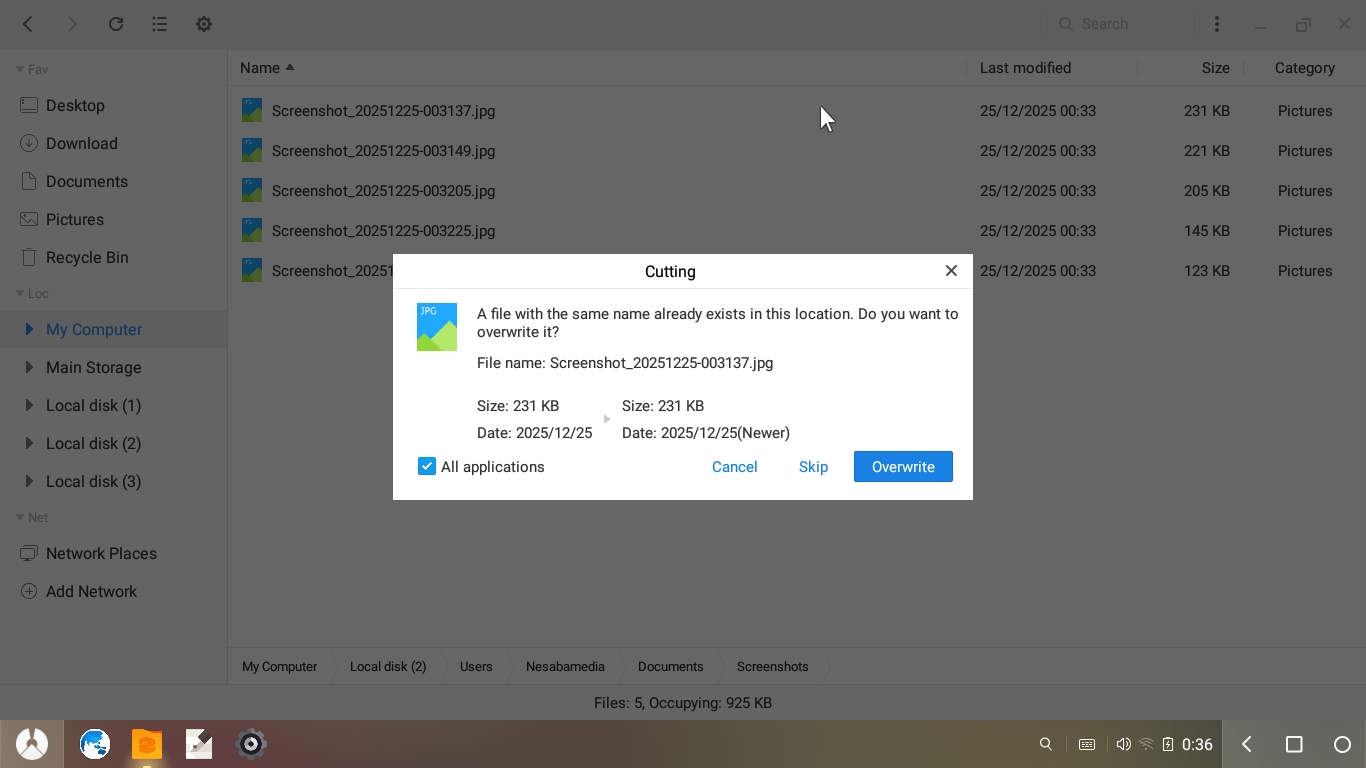1366x768 pixels.
Task: Cancel the file cutting operation
Action: (x=734, y=467)
